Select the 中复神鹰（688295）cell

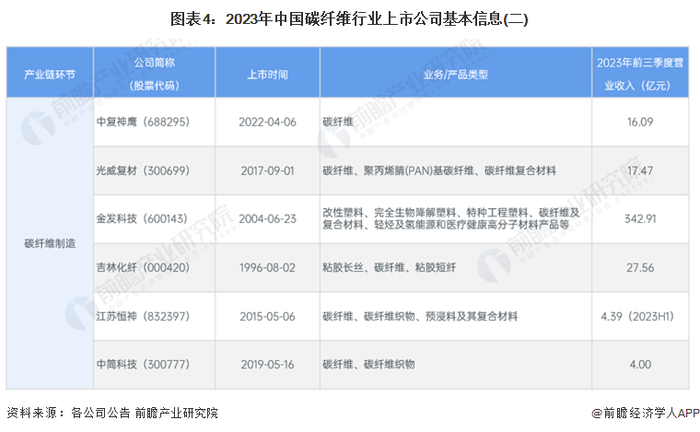point(154,122)
